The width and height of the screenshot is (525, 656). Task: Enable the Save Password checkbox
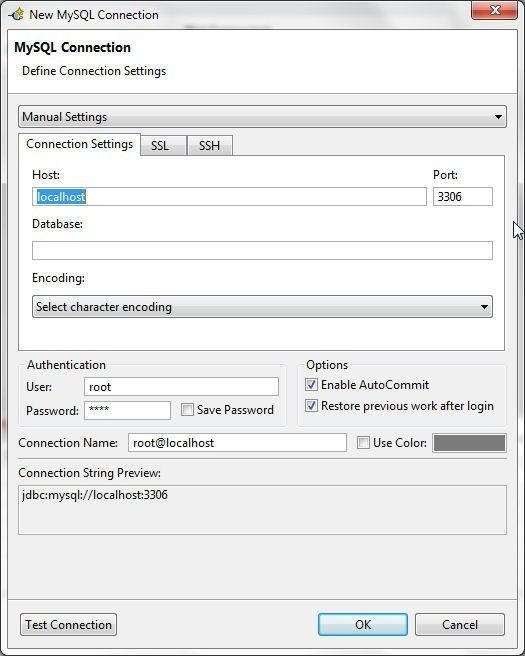(187, 410)
